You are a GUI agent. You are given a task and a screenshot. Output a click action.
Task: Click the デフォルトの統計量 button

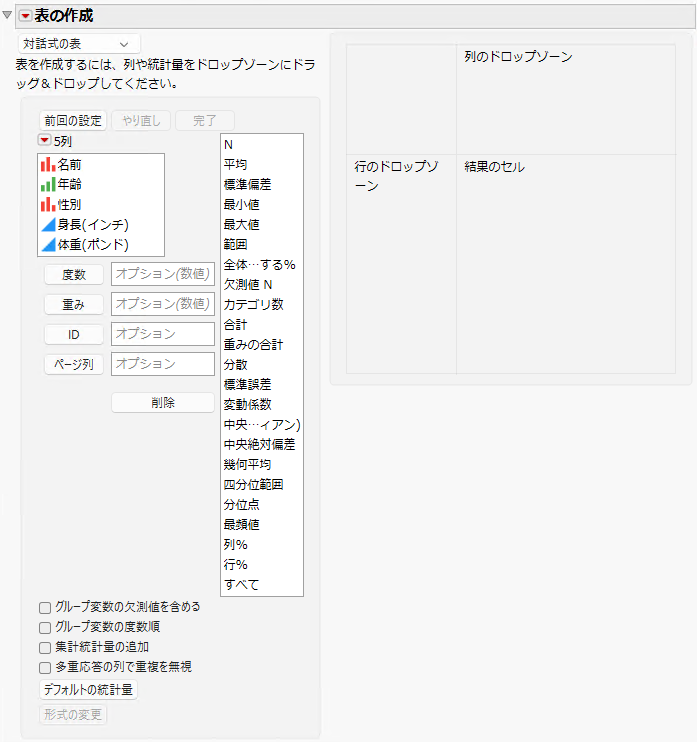point(88,689)
